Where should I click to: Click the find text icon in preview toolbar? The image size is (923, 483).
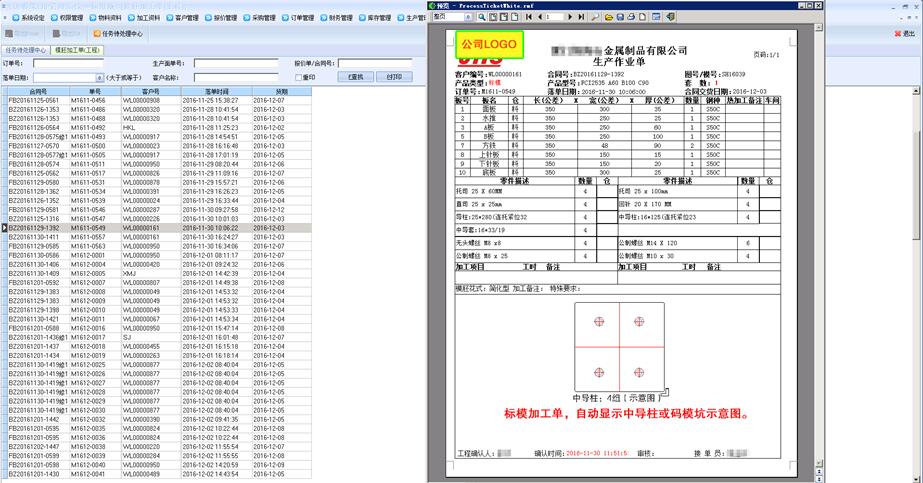pyautogui.click(x=595, y=17)
